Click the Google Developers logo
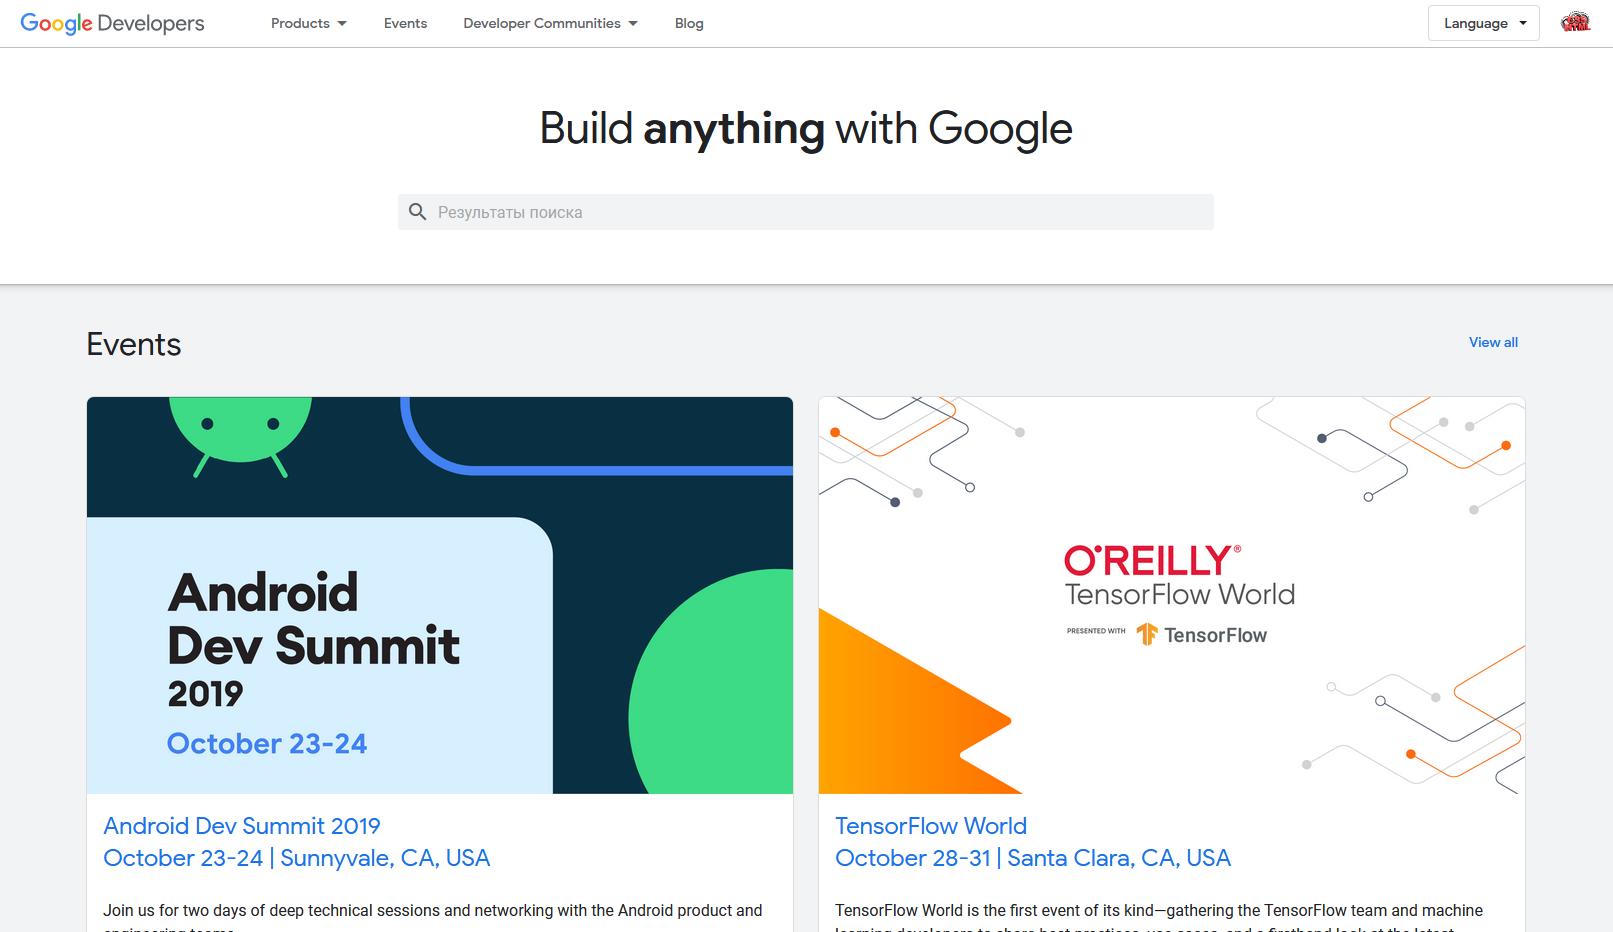The height and width of the screenshot is (932, 1613). click(x=112, y=23)
